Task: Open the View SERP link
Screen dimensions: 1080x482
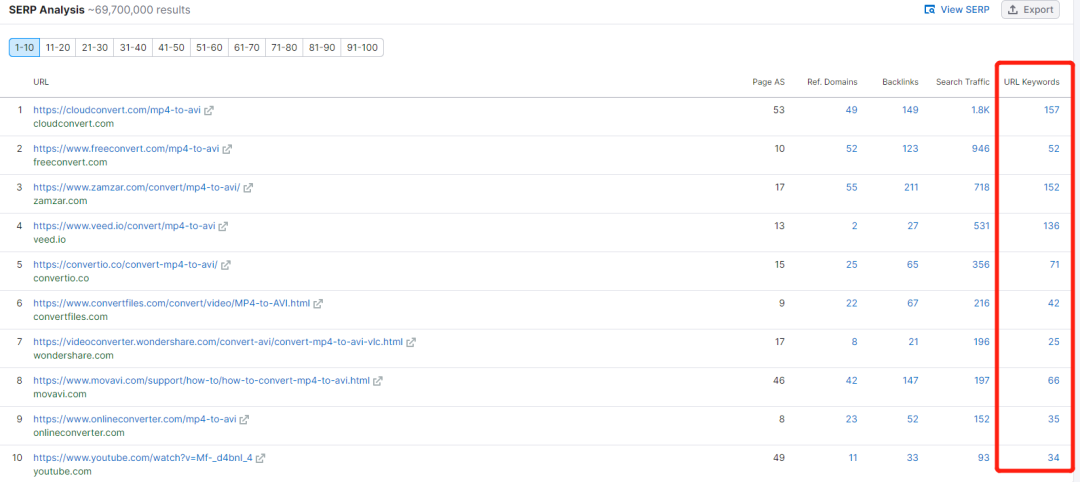Action: tap(956, 10)
